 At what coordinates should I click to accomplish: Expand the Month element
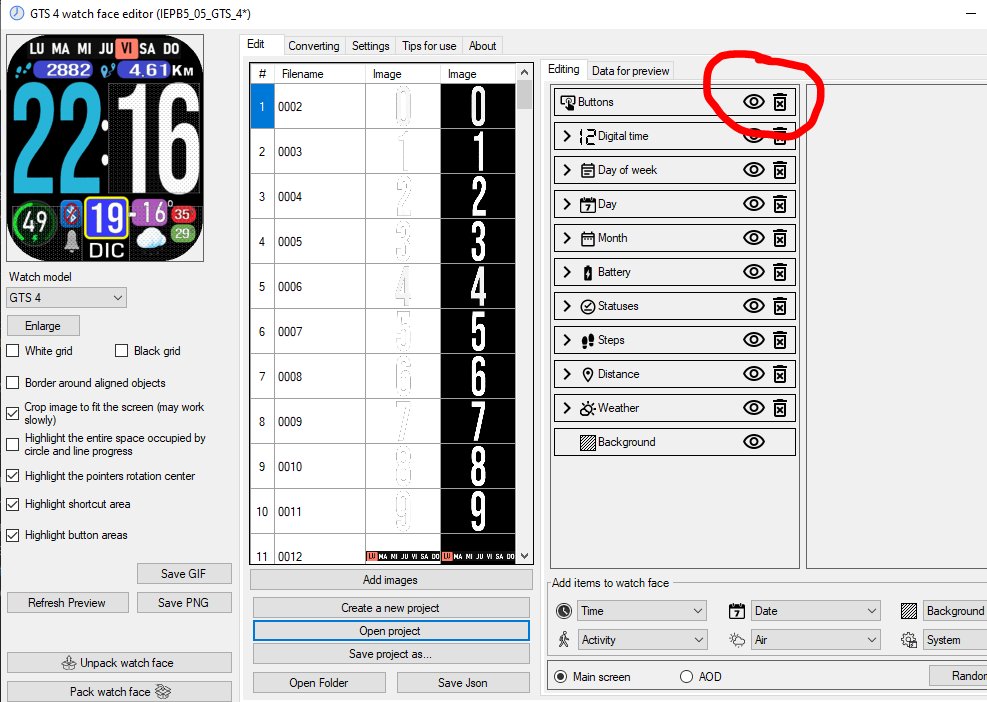point(567,238)
